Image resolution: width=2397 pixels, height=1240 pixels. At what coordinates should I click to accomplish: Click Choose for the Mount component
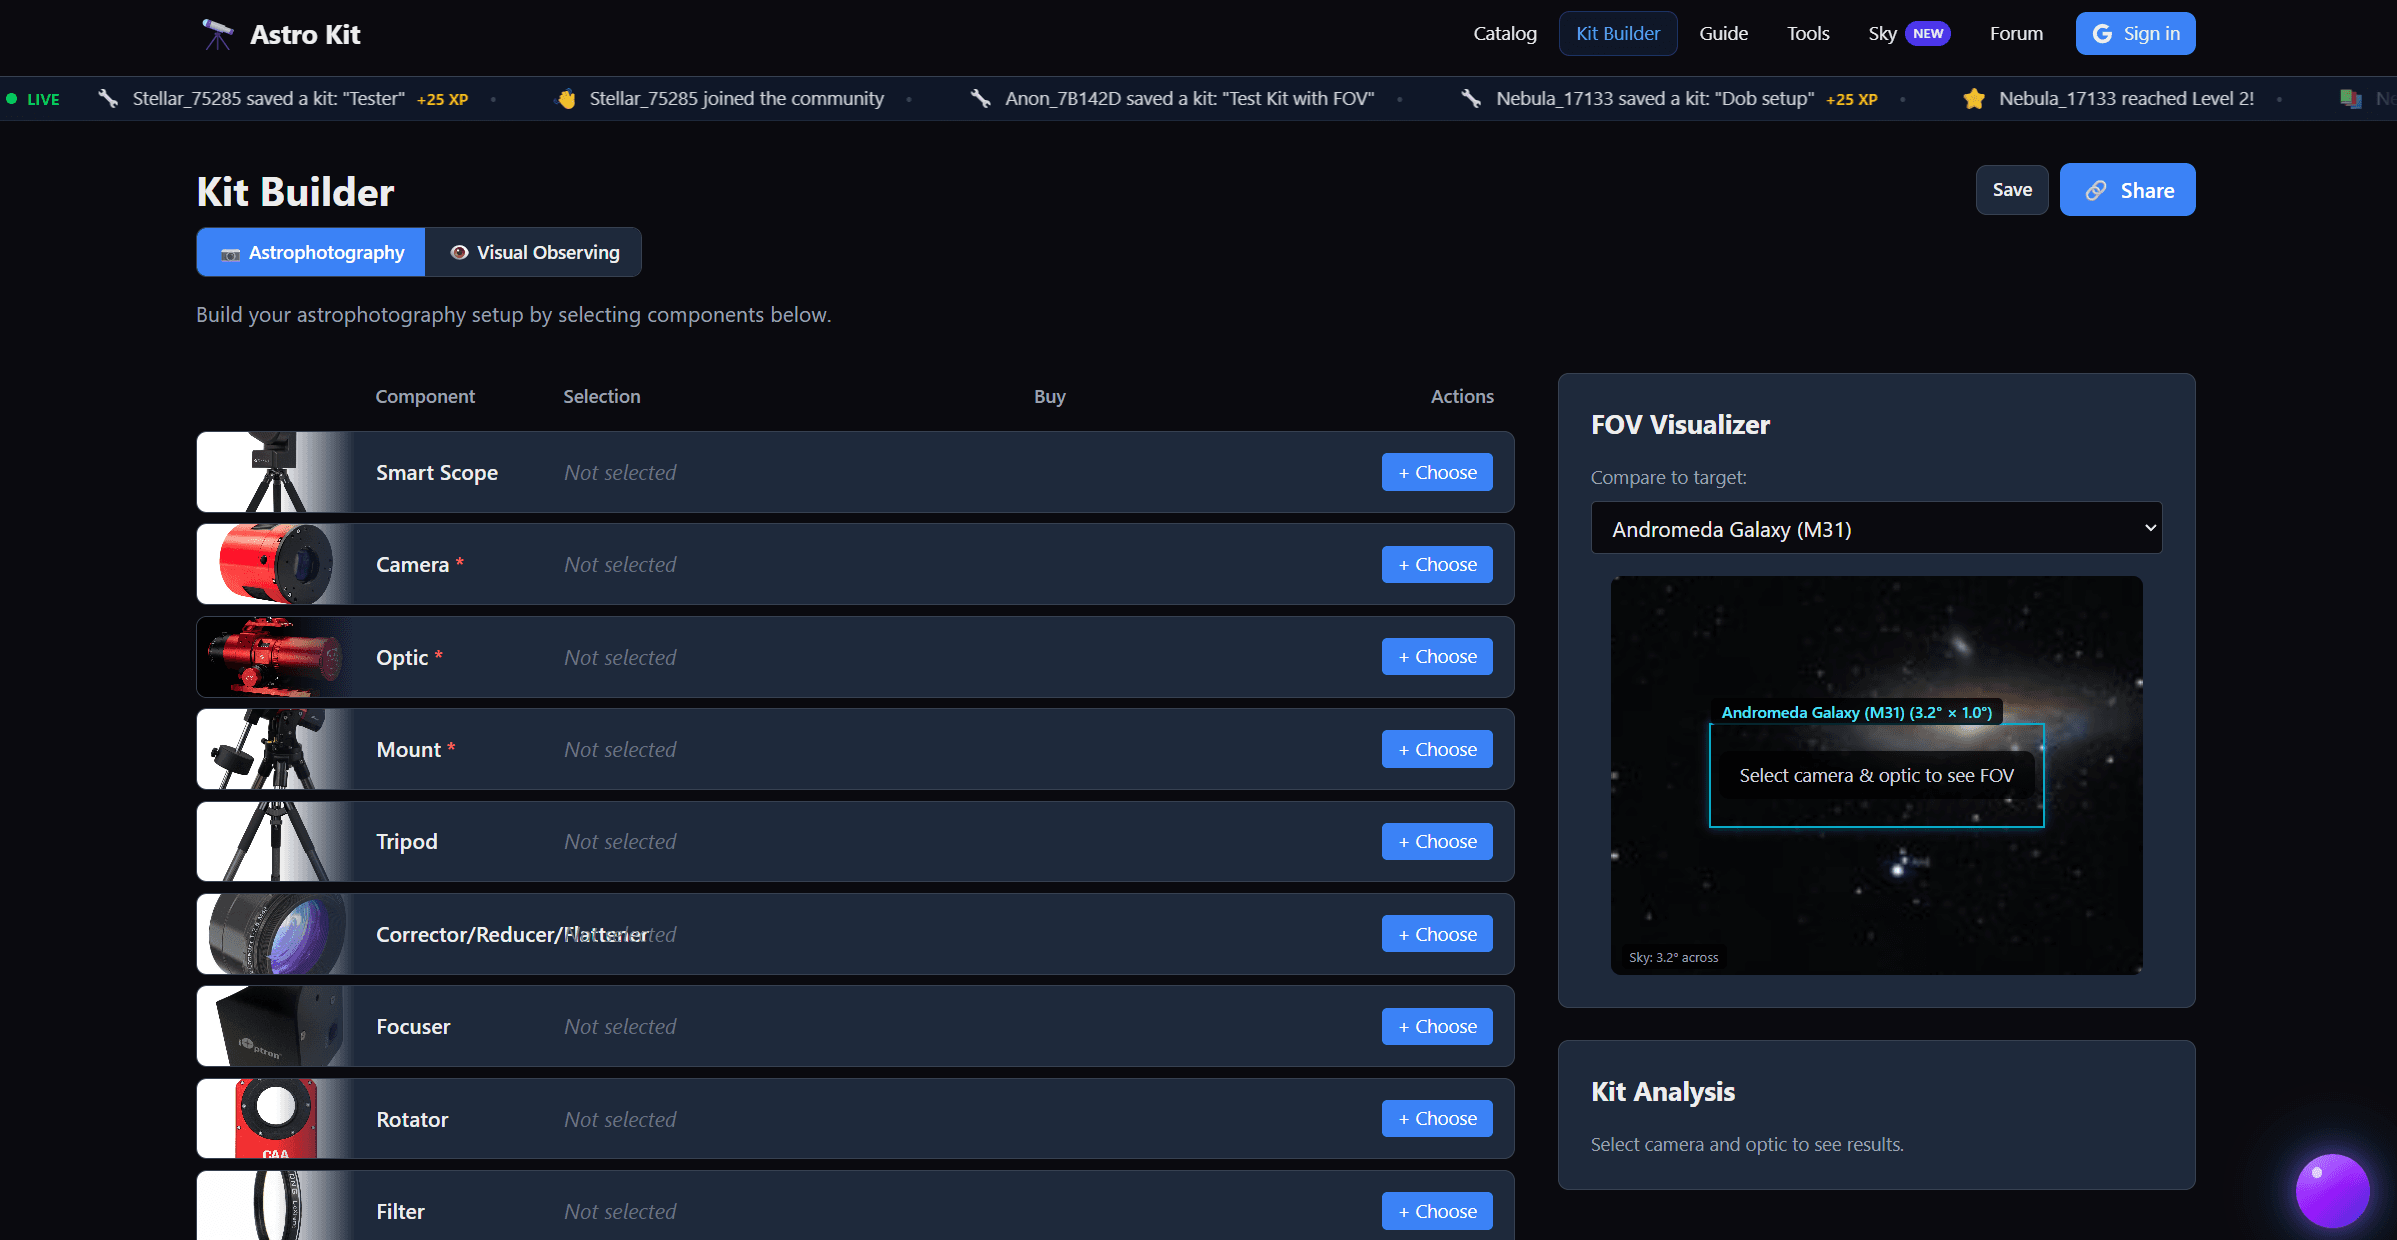(x=1436, y=748)
